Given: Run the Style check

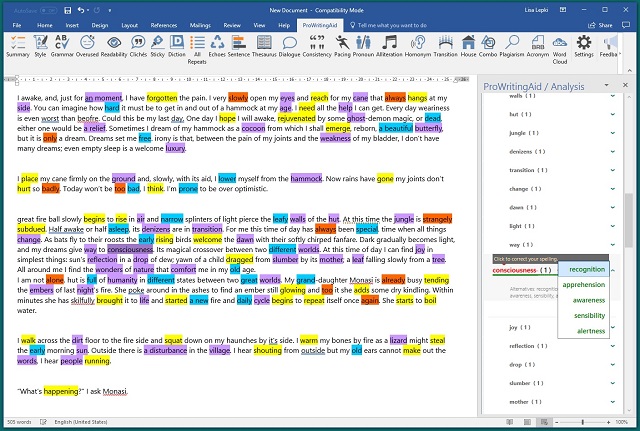Looking at the screenshot, I should pos(40,46).
